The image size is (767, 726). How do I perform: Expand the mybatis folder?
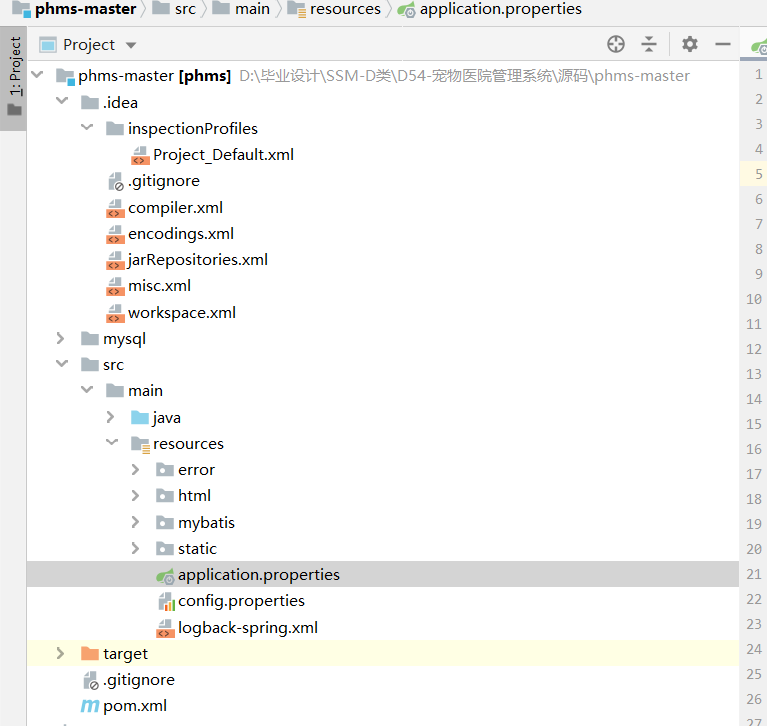coord(136,522)
